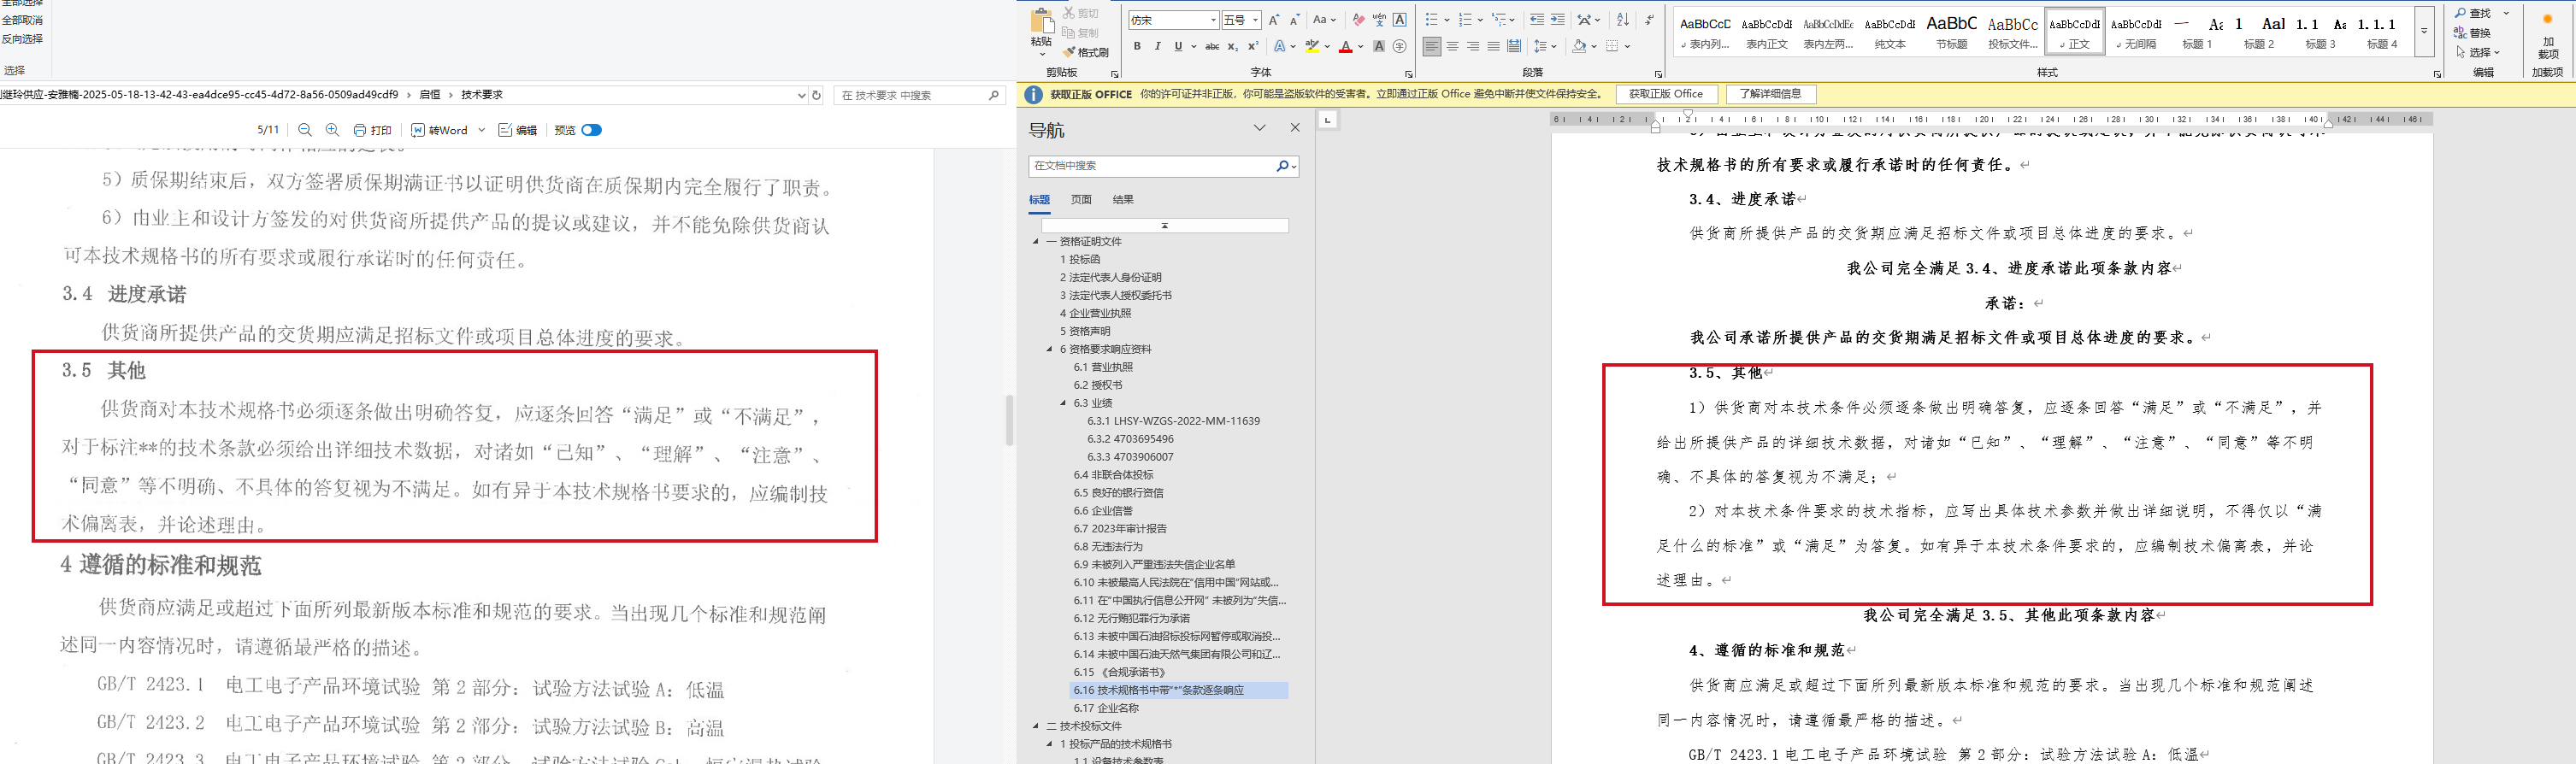Sort text with the A-Z sort icon

(x=1623, y=20)
